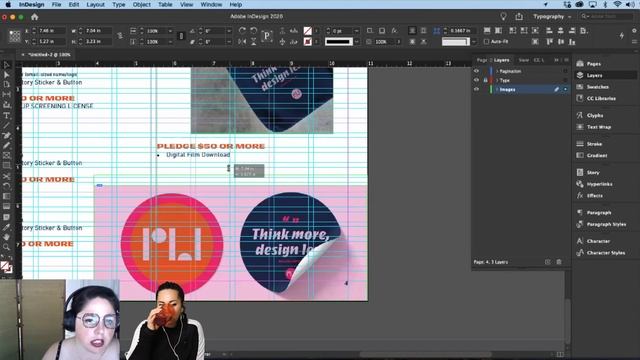Select the Rectangle Frame tool

point(7,156)
